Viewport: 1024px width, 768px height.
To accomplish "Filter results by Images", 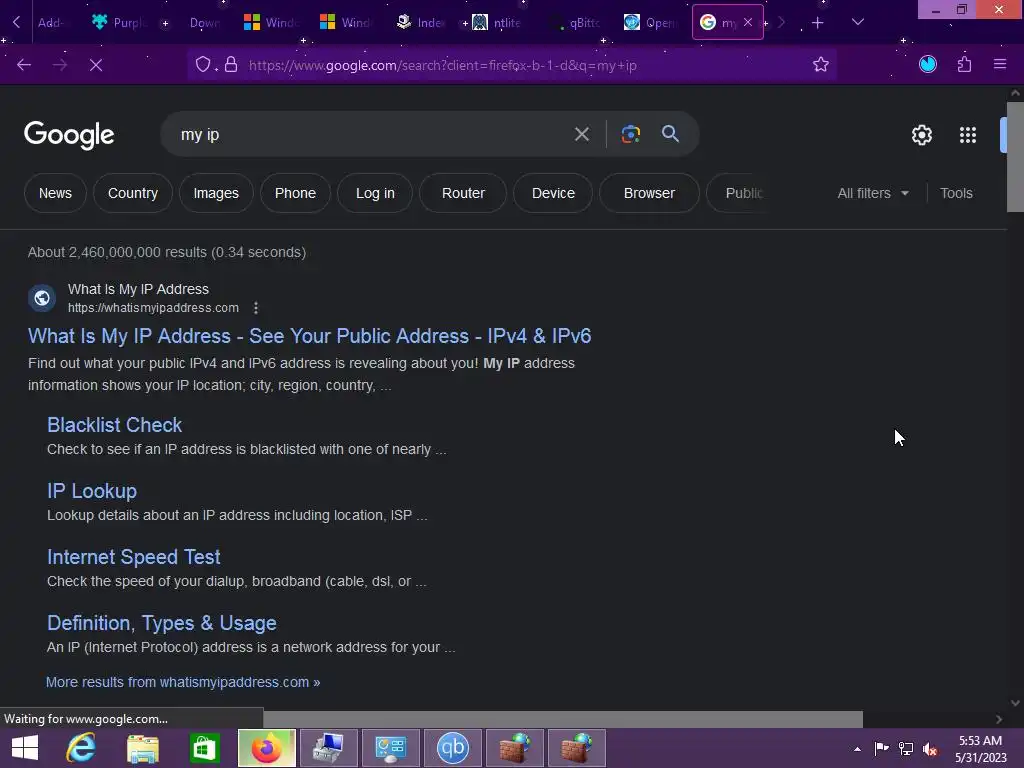I will [216, 193].
